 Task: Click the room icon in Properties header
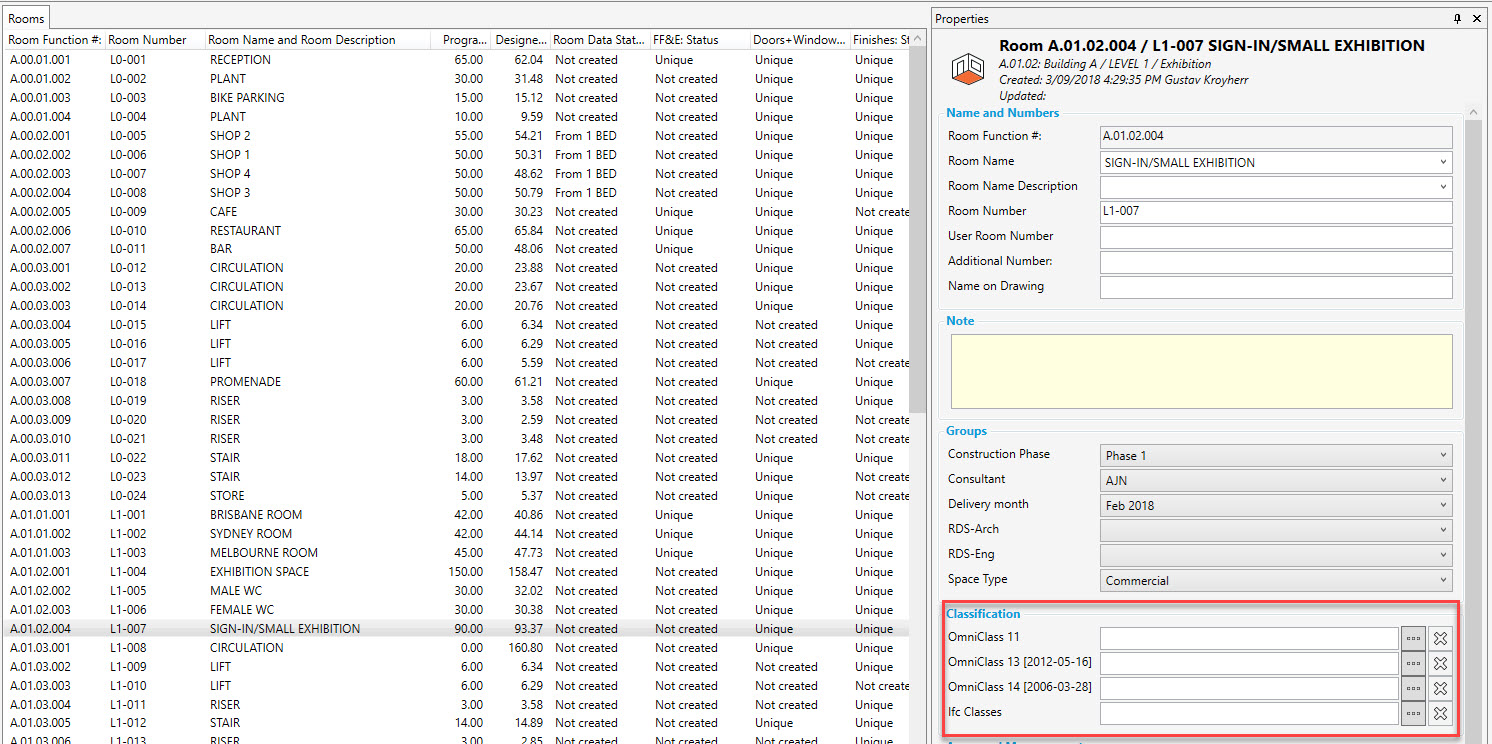pos(967,66)
